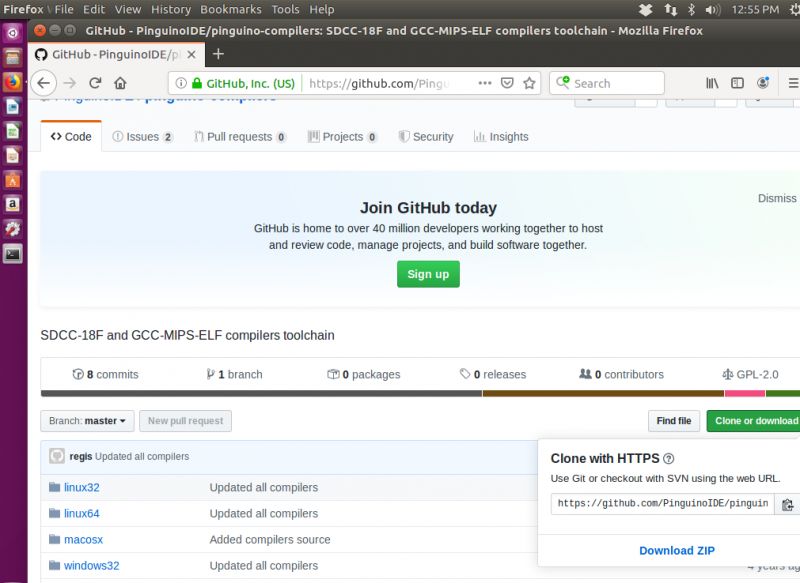This screenshot has height=583, width=800.
Task: Toggle the sidebar view icon
Action: pyautogui.click(x=737, y=83)
